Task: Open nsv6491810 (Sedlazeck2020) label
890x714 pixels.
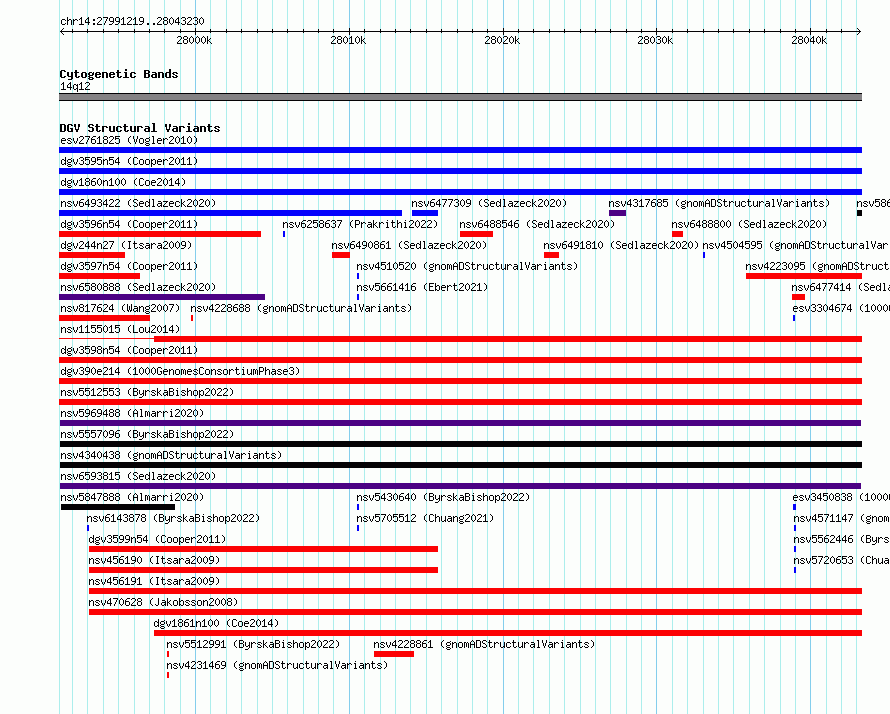Action: (x=621, y=245)
